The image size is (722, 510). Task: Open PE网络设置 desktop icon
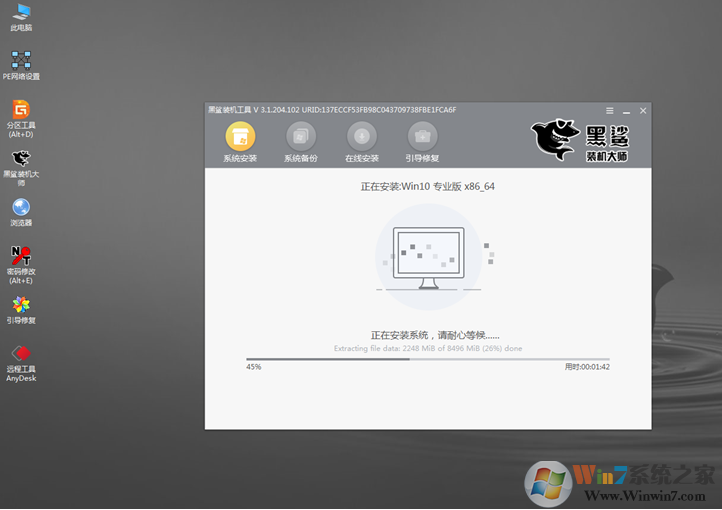coord(21,65)
